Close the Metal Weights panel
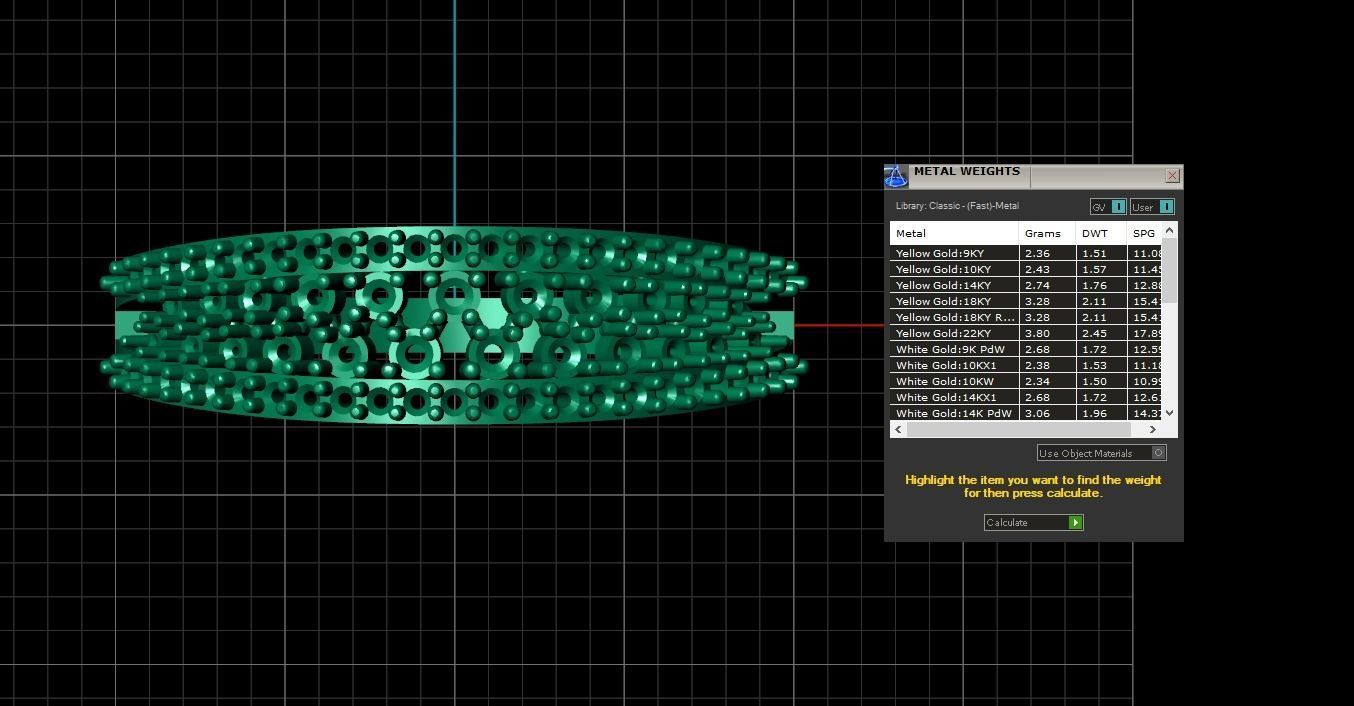Viewport: 1354px width, 706px height. pyautogui.click(x=1172, y=176)
